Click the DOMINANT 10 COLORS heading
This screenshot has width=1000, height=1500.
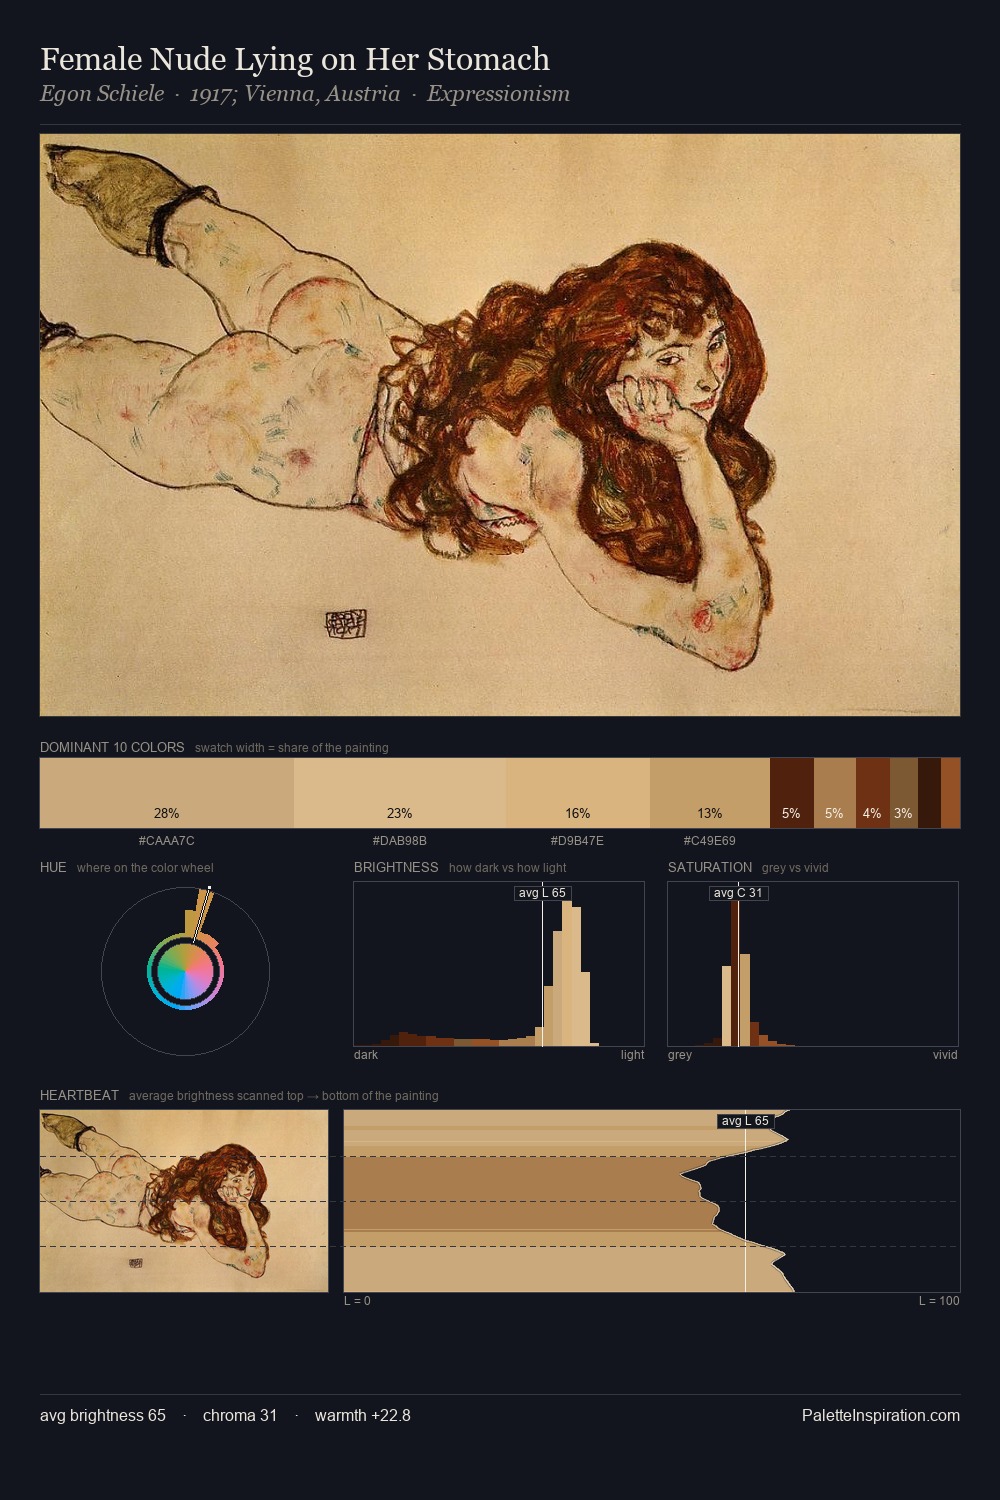(112, 747)
